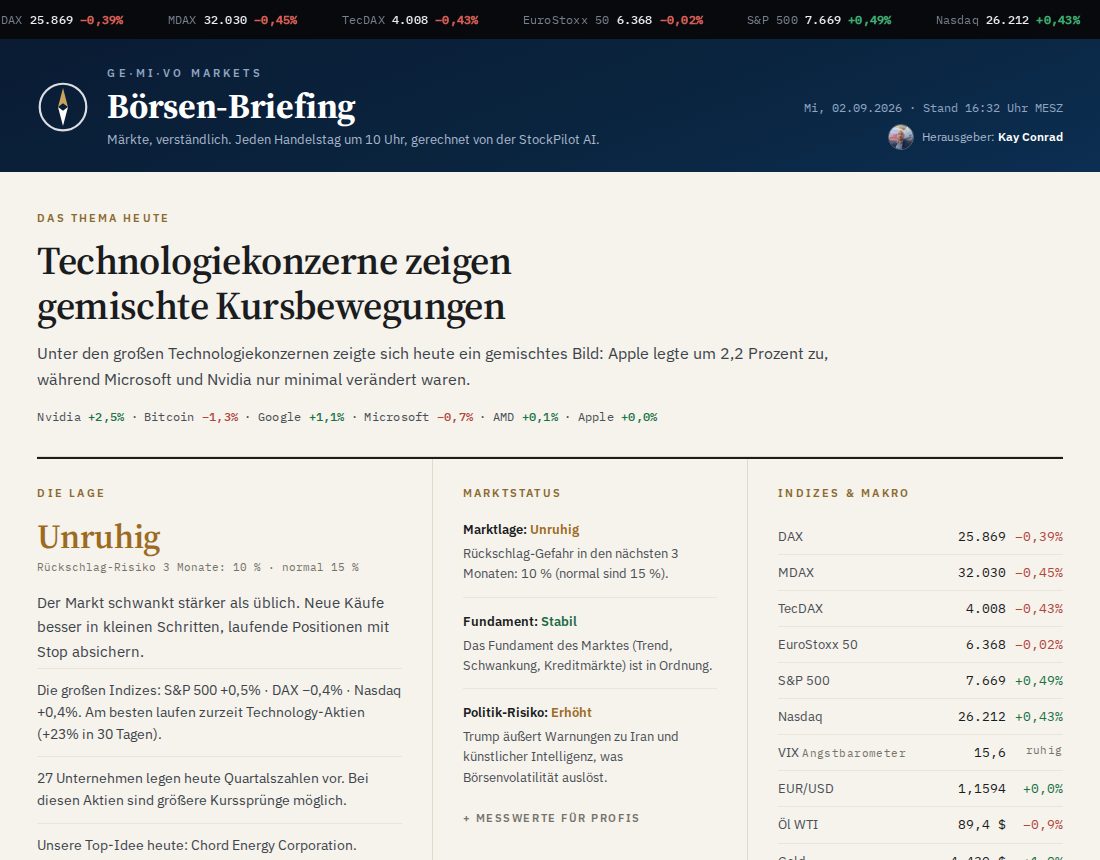Screen dimensions: 1100x860
Task: Select EuroStoxx 50 row in Indizes table
Action: tap(920, 645)
